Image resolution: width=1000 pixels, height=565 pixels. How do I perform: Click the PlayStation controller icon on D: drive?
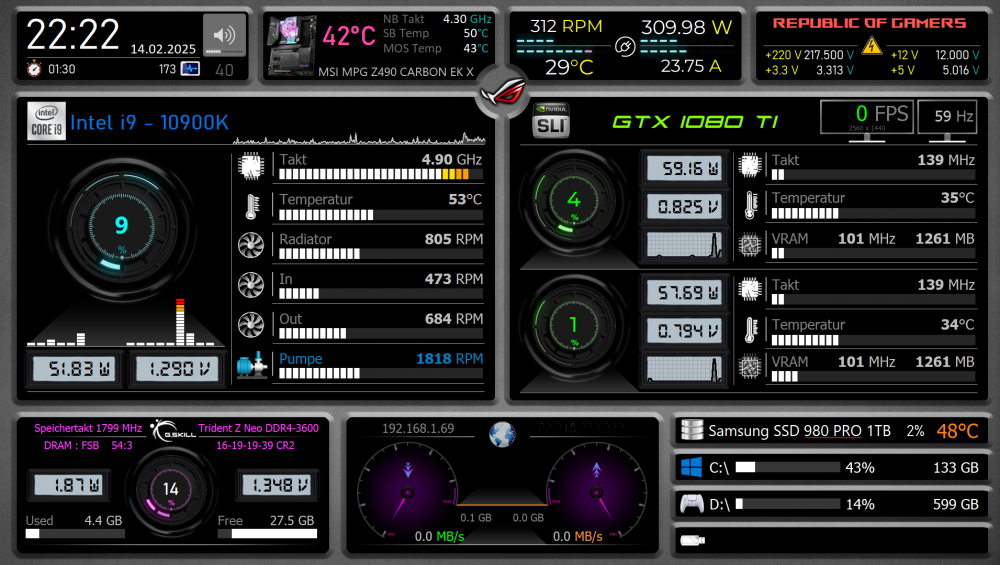click(690, 504)
